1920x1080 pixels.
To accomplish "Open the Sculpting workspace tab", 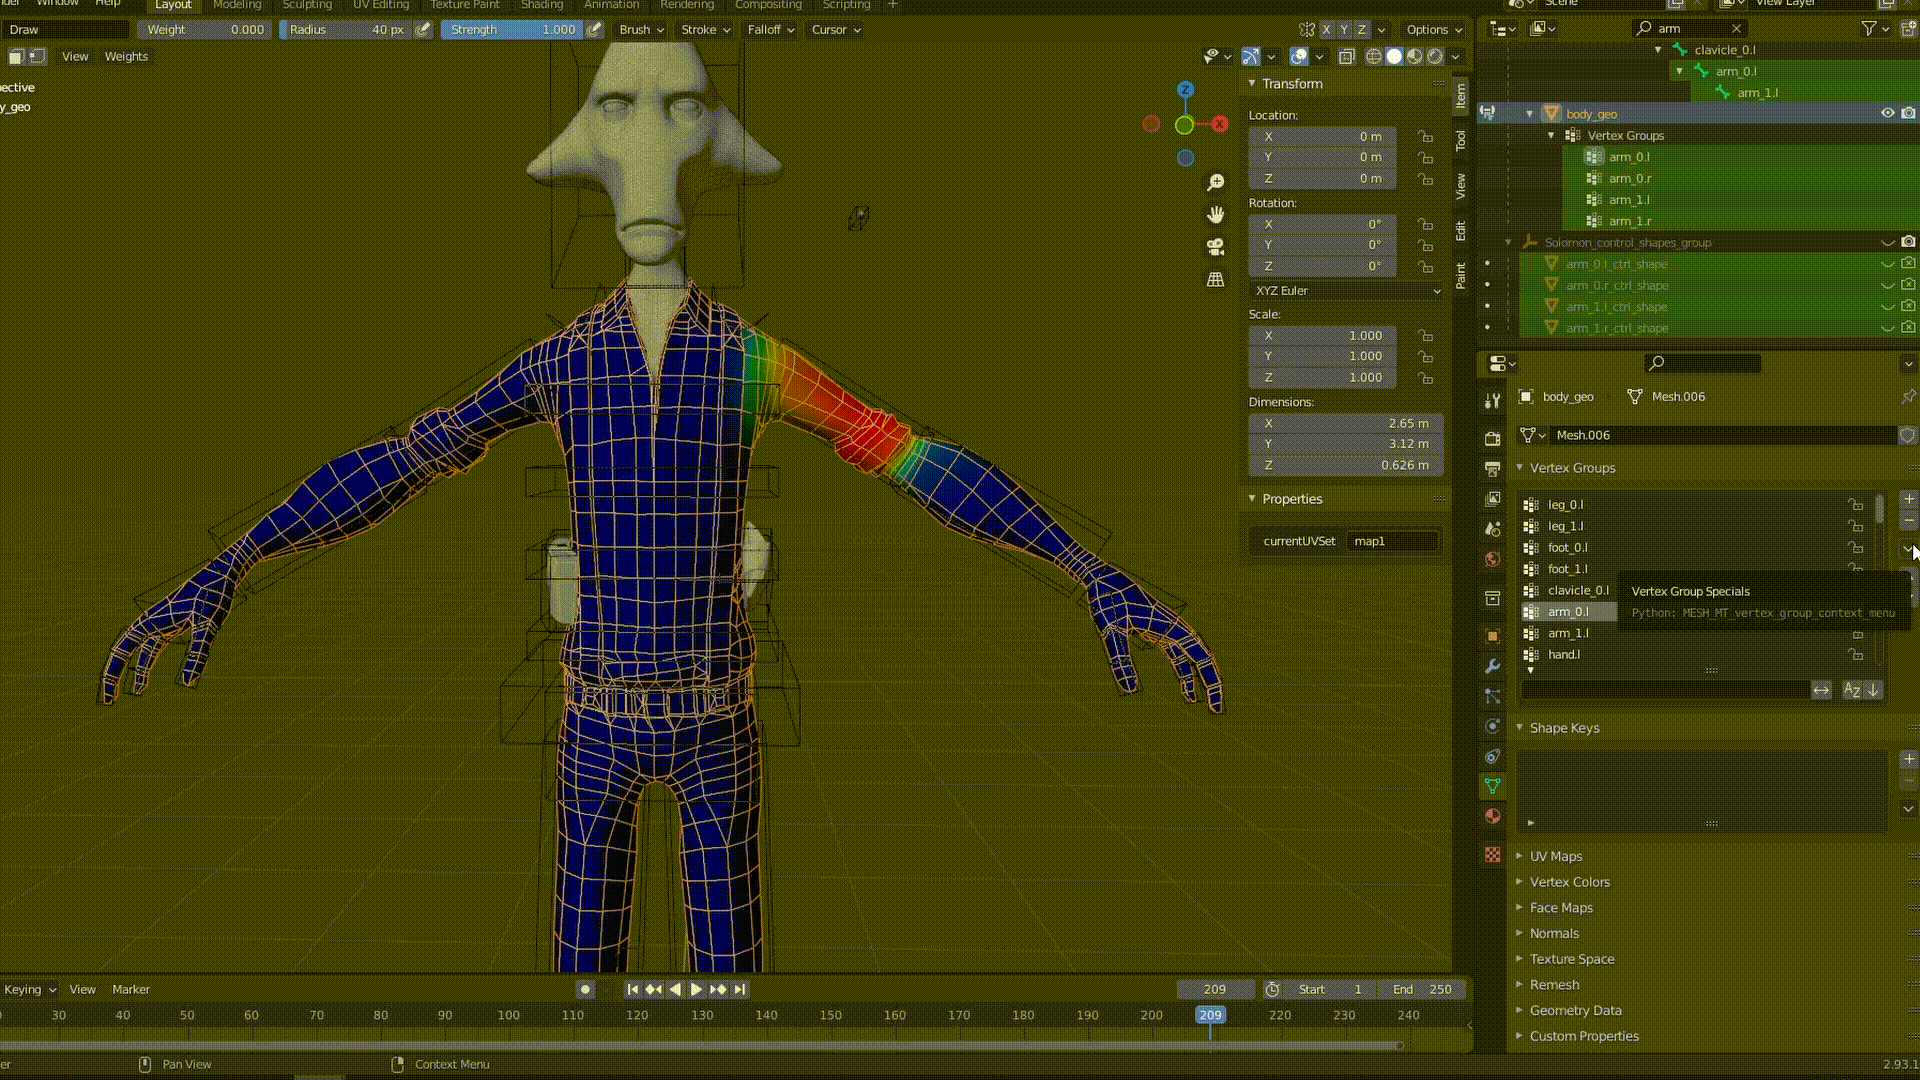I will (307, 5).
